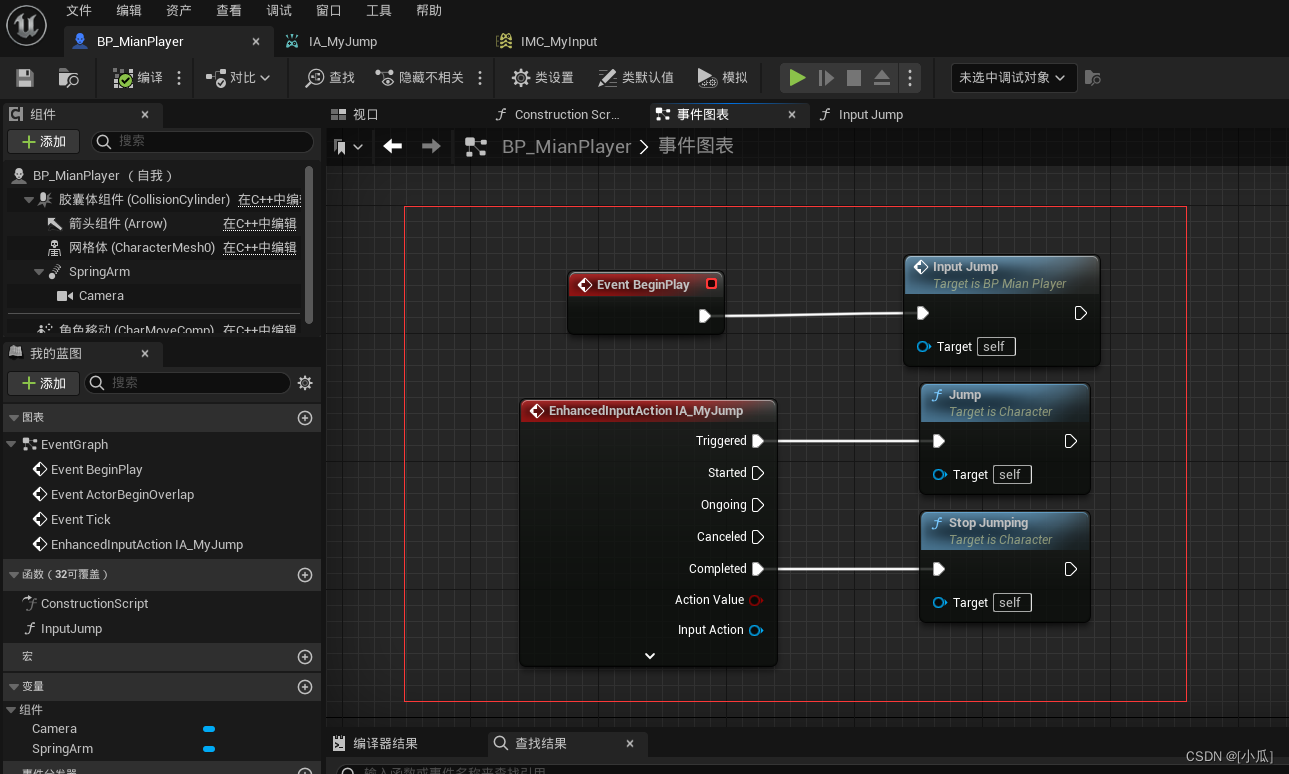Open browse-to-asset icon next to save
The width and height of the screenshot is (1289, 774).
point(68,77)
